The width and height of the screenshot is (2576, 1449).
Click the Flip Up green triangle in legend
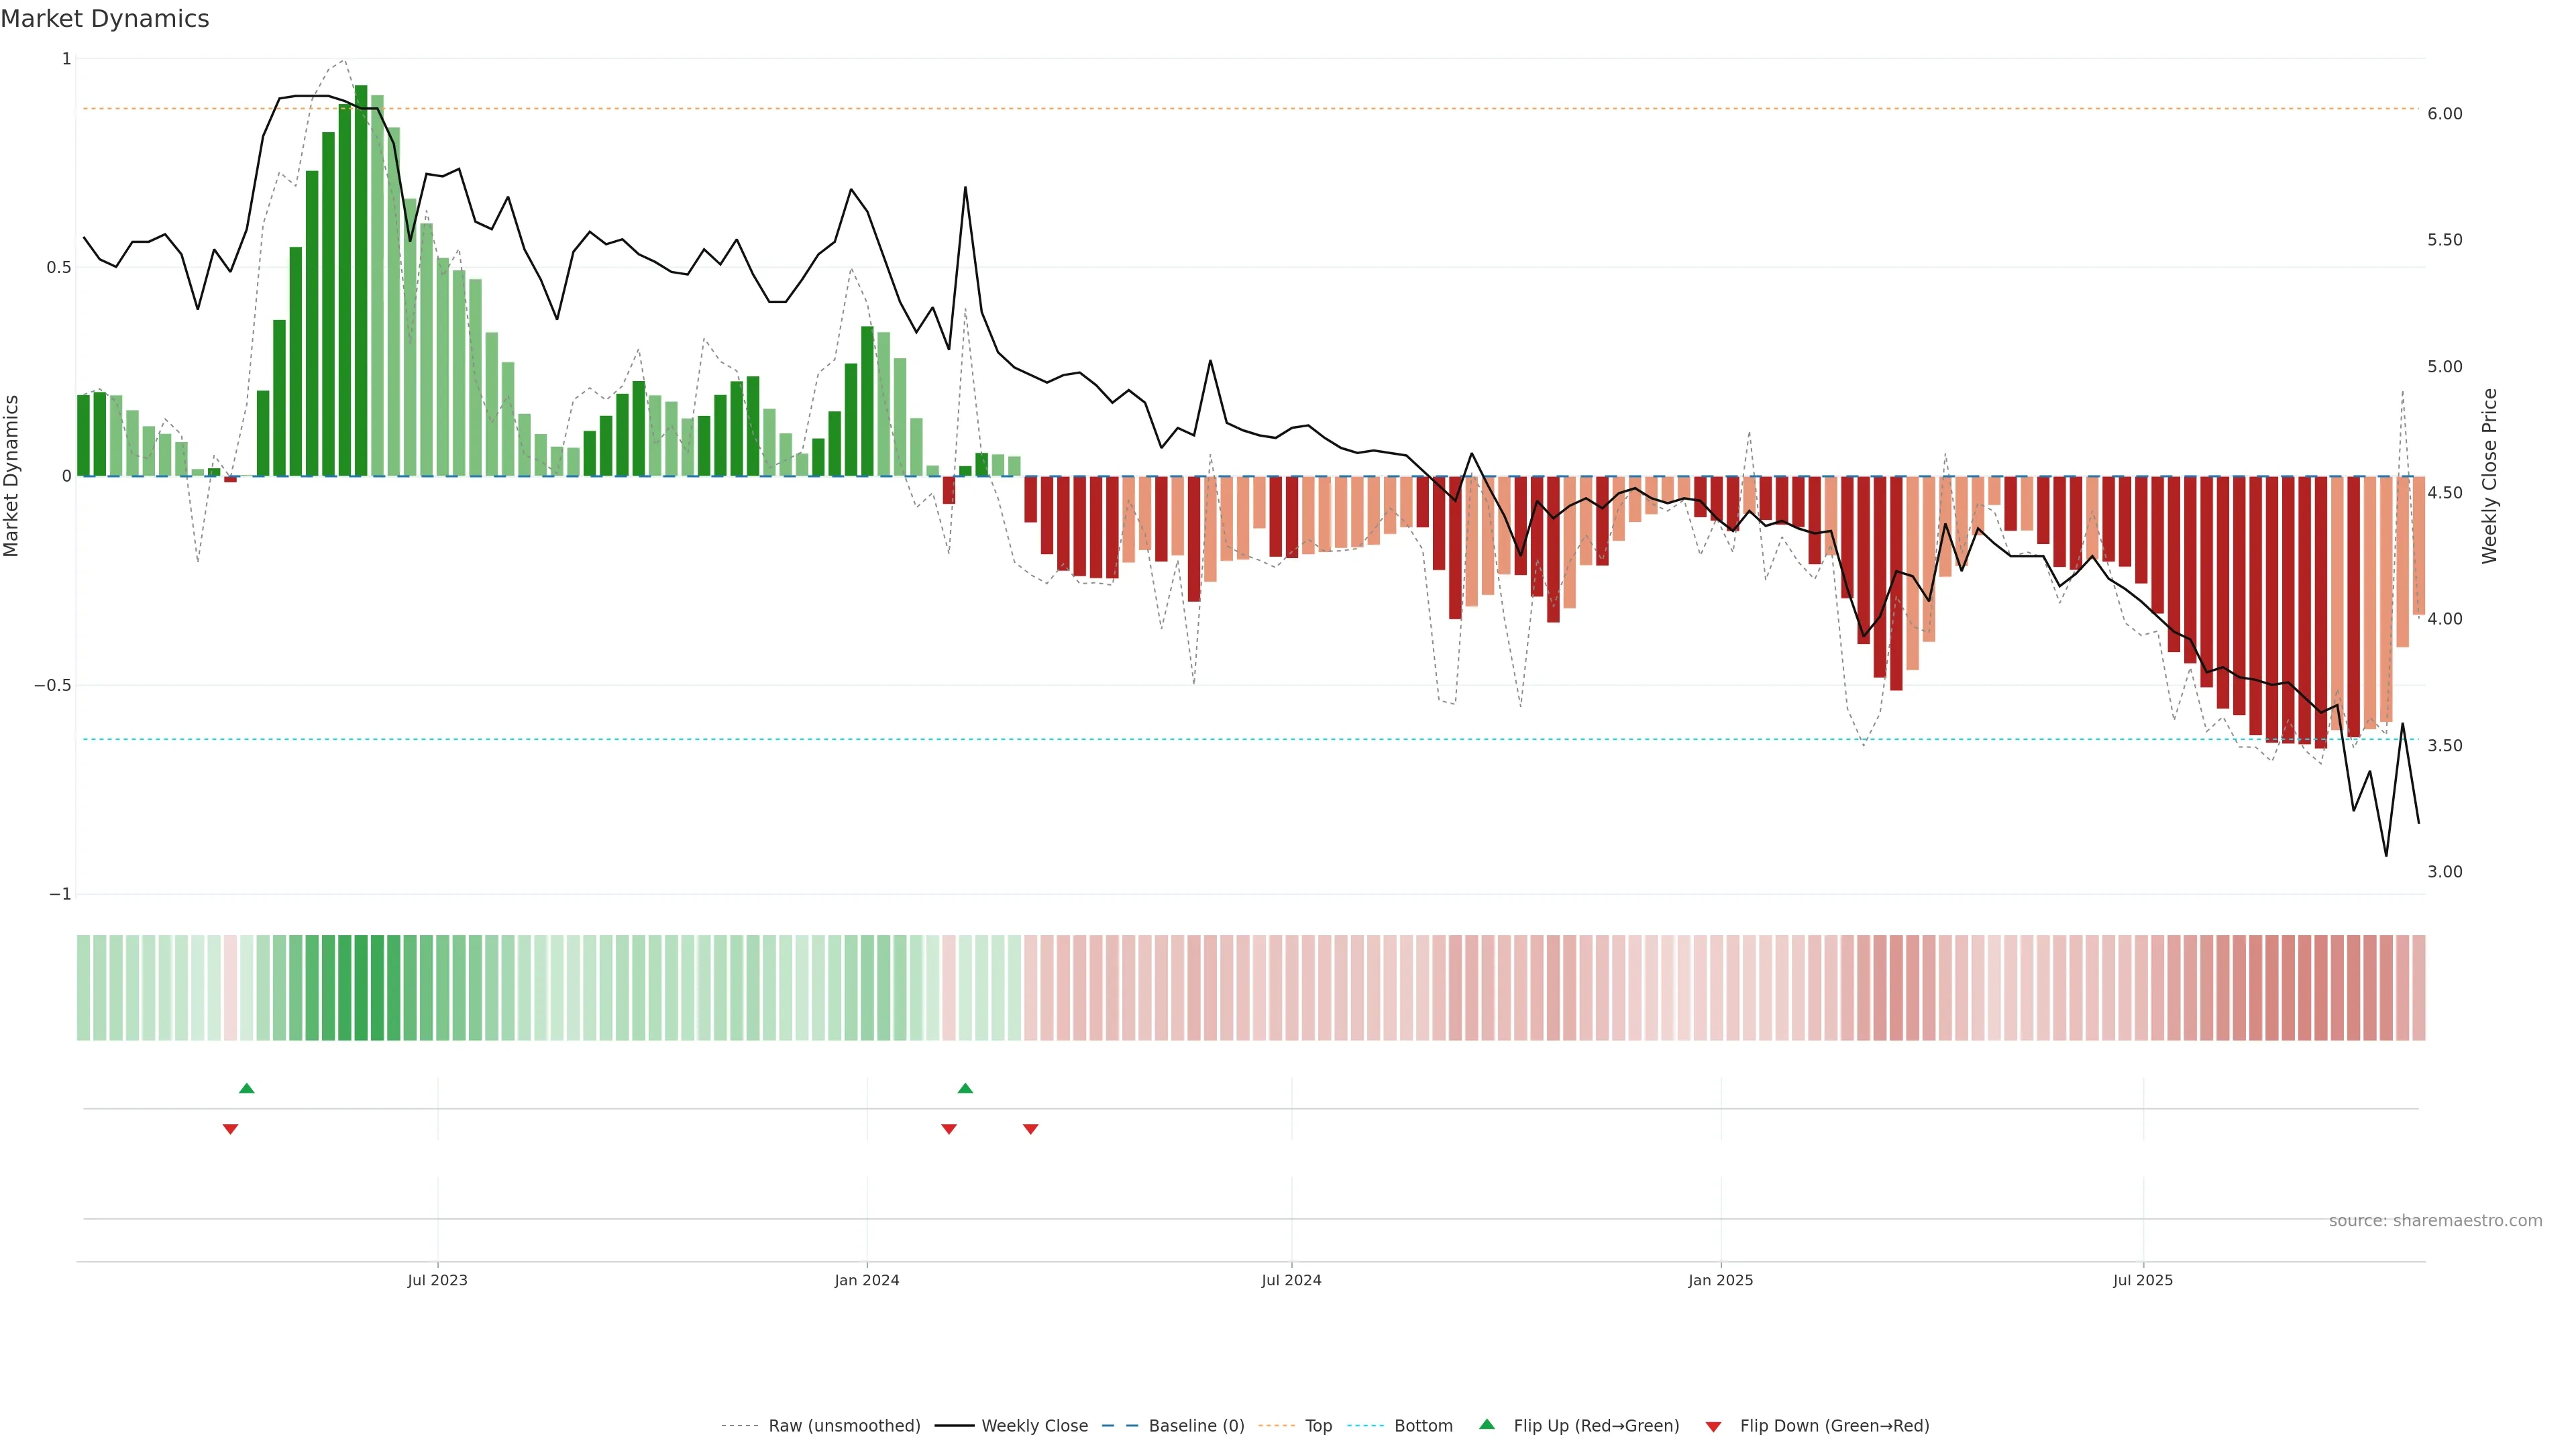tap(1487, 1424)
